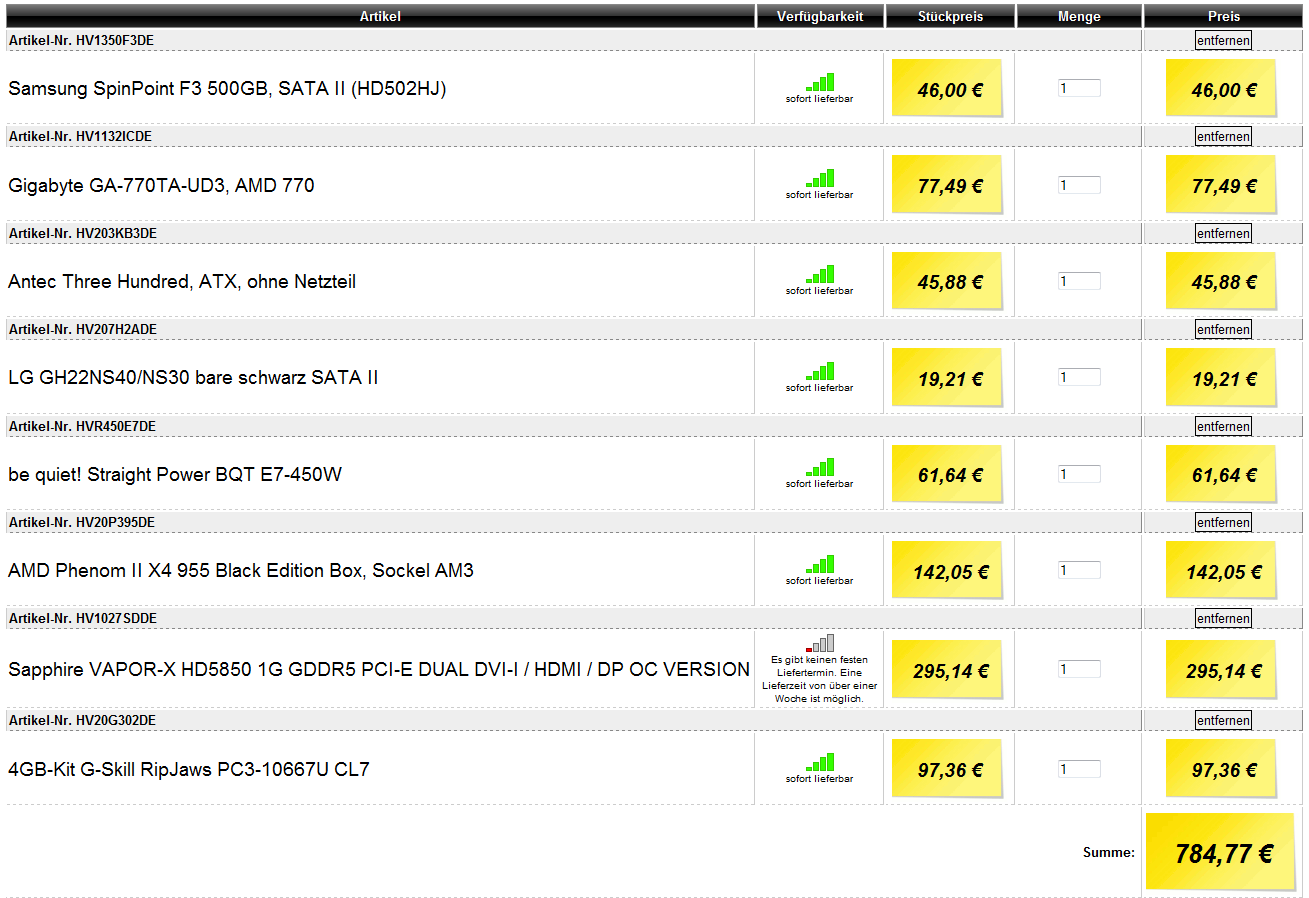Click the delivery notice text for Sapphire VAPOR-X
The height and width of the screenshot is (898, 1309).
pos(820,679)
